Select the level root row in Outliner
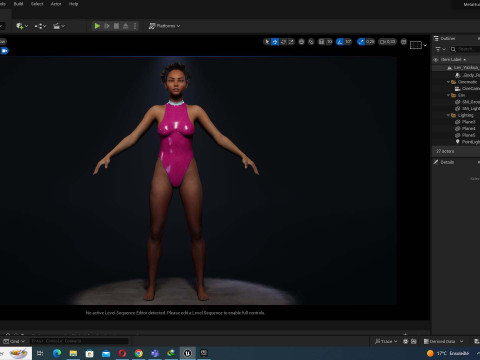 coord(456,68)
